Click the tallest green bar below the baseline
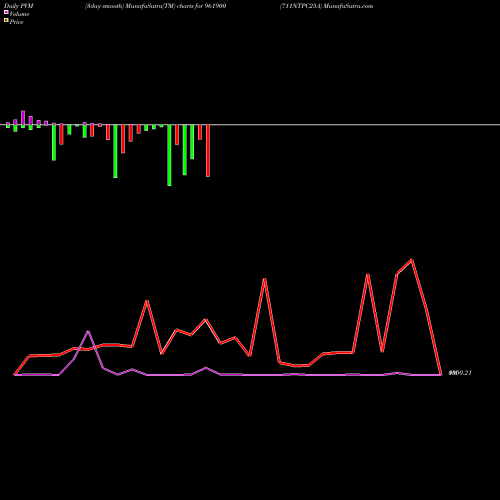 point(169,155)
